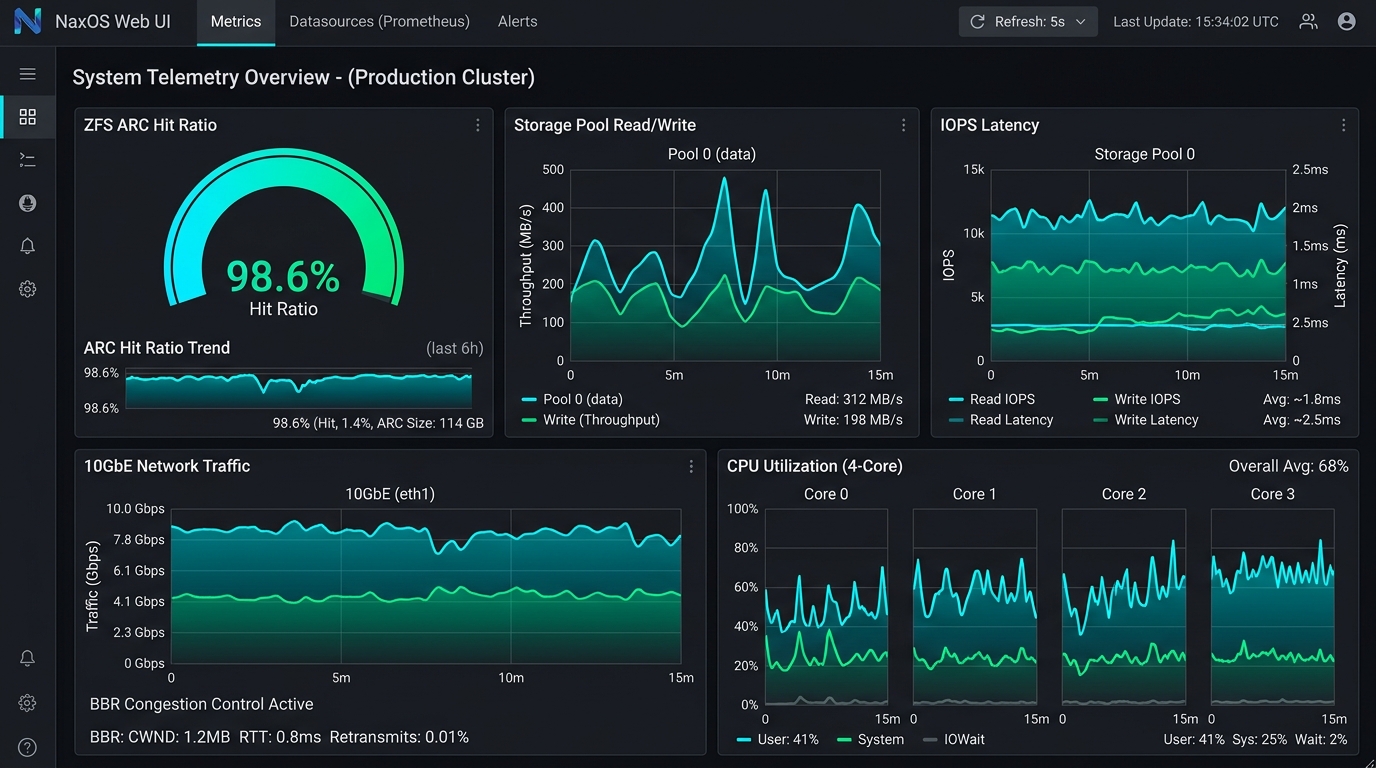1376x768 pixels.
Task: Switch to the Datasources (Prometheus) tab
Action: tap(379, 21)
